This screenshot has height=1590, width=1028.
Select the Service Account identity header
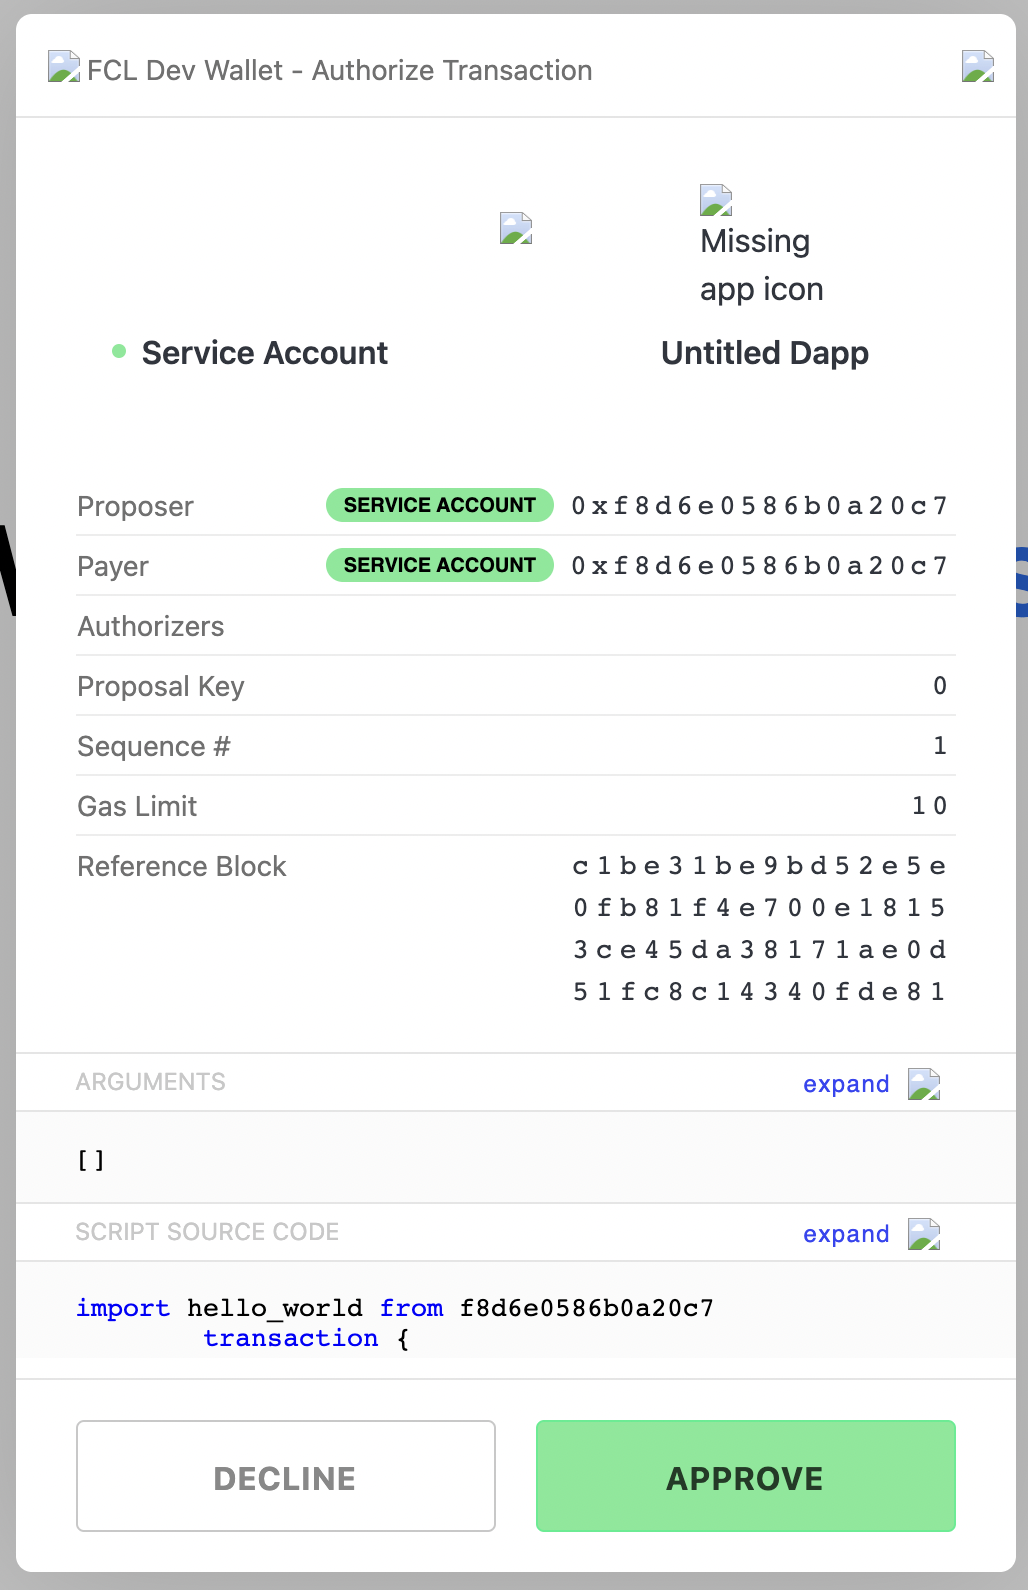[264, 352]
